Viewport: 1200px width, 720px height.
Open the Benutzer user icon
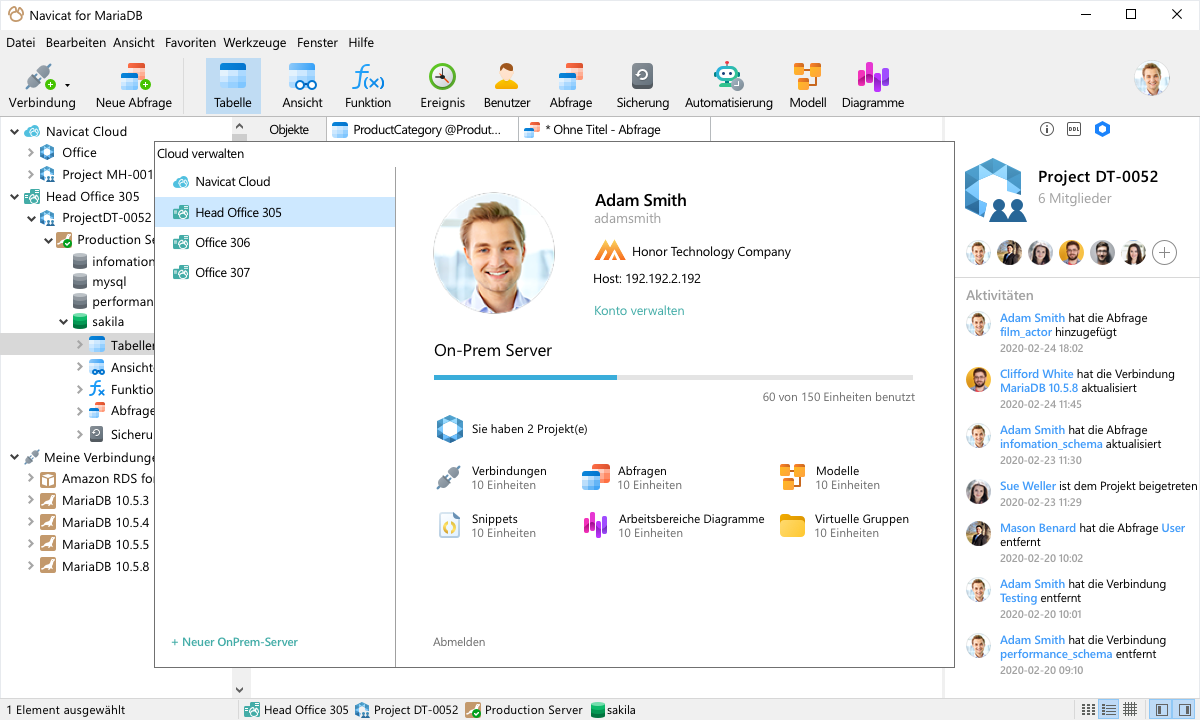coord(507,86)
